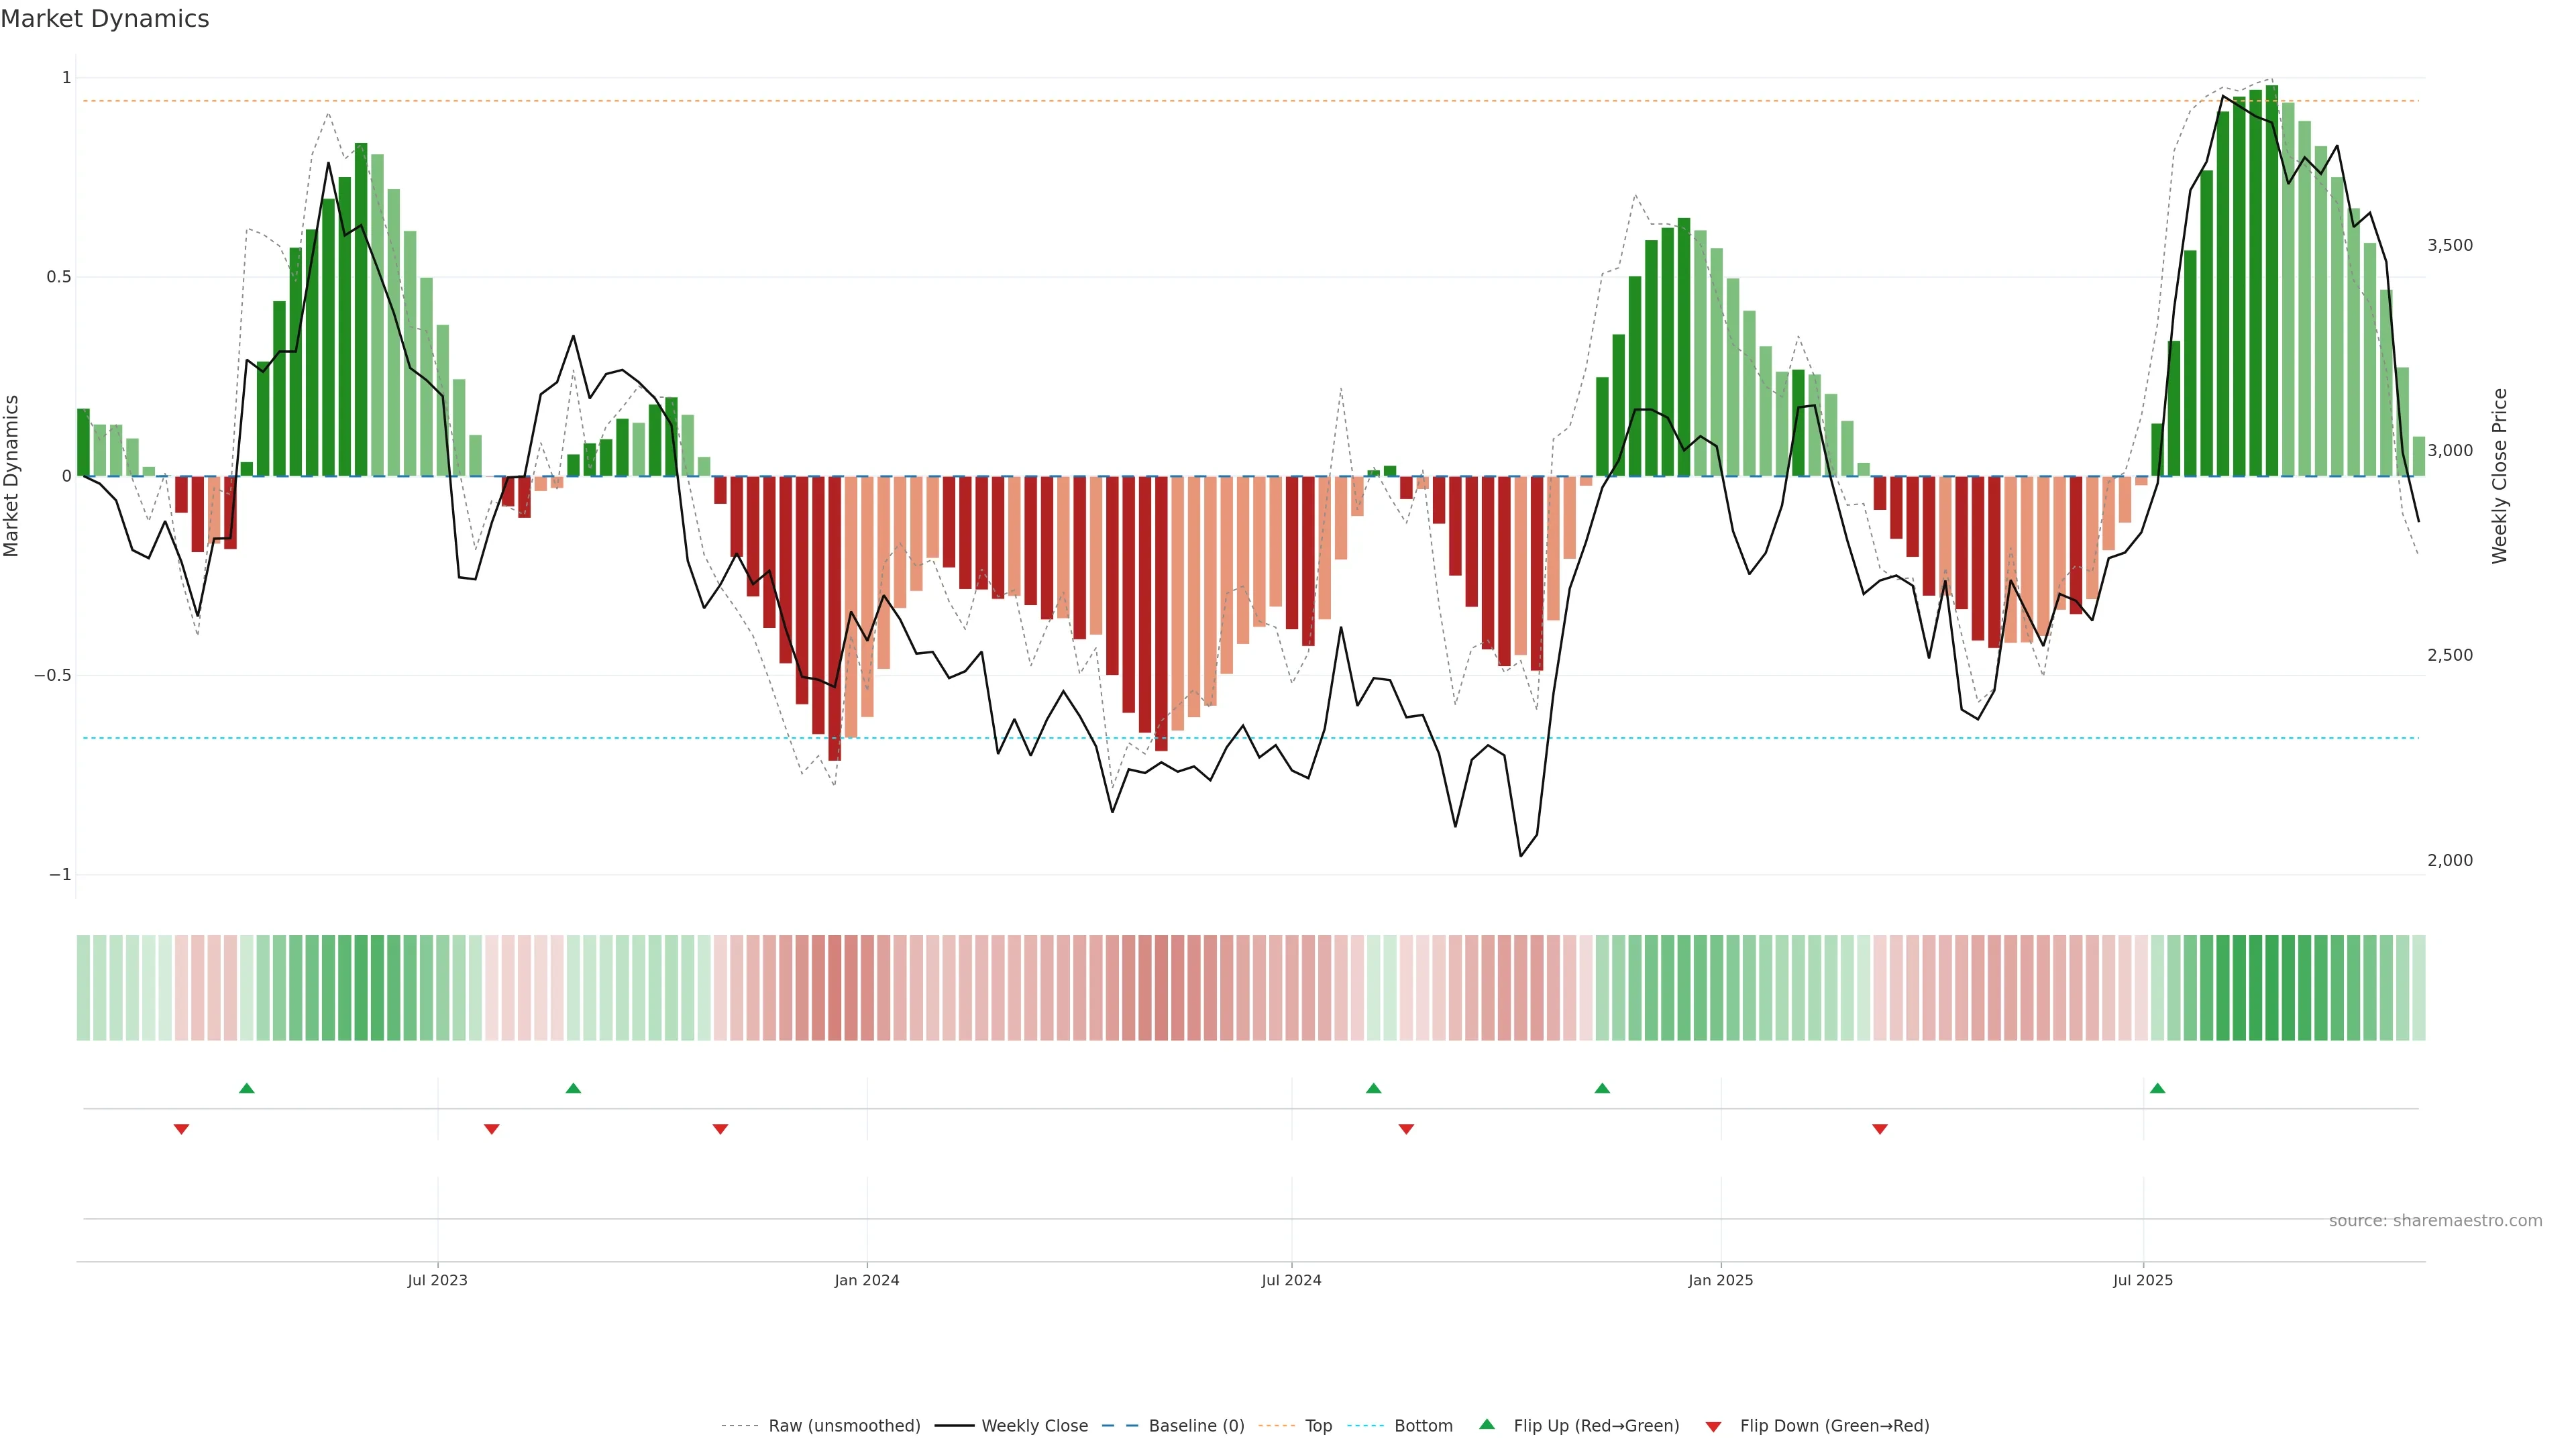Screen dimensions: 2576x1449
Task: Click the source: sharemaestro.com text
Action: [2435, 1220]
